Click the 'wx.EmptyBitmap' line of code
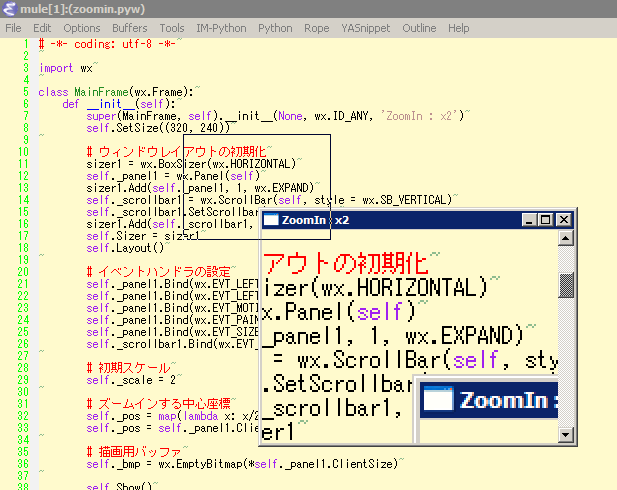The width and height of the screenshot is (617, 490). click(x=240, y=464)
